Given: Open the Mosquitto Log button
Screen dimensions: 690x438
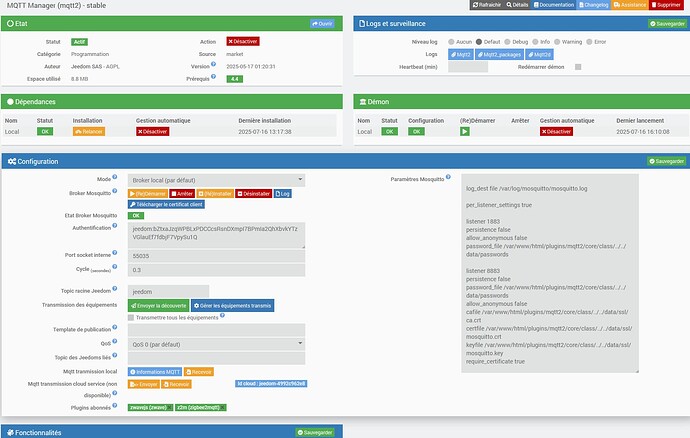Looking at the screenshot, I should tap(283, 194).
